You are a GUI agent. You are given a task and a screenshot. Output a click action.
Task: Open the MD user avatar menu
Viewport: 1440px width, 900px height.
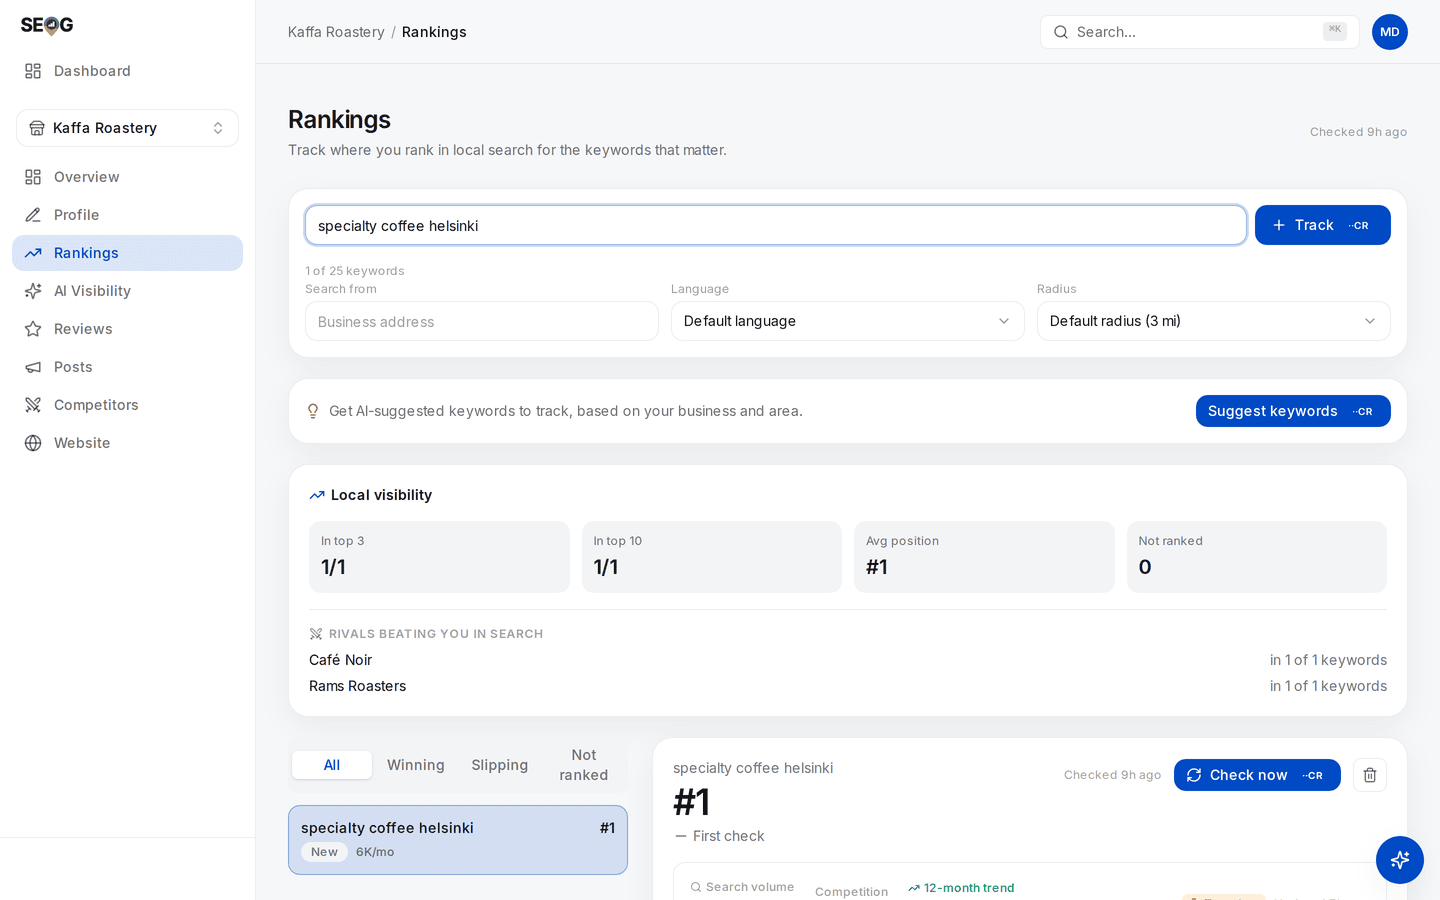pyautogui.click(x=1390, y=32)
